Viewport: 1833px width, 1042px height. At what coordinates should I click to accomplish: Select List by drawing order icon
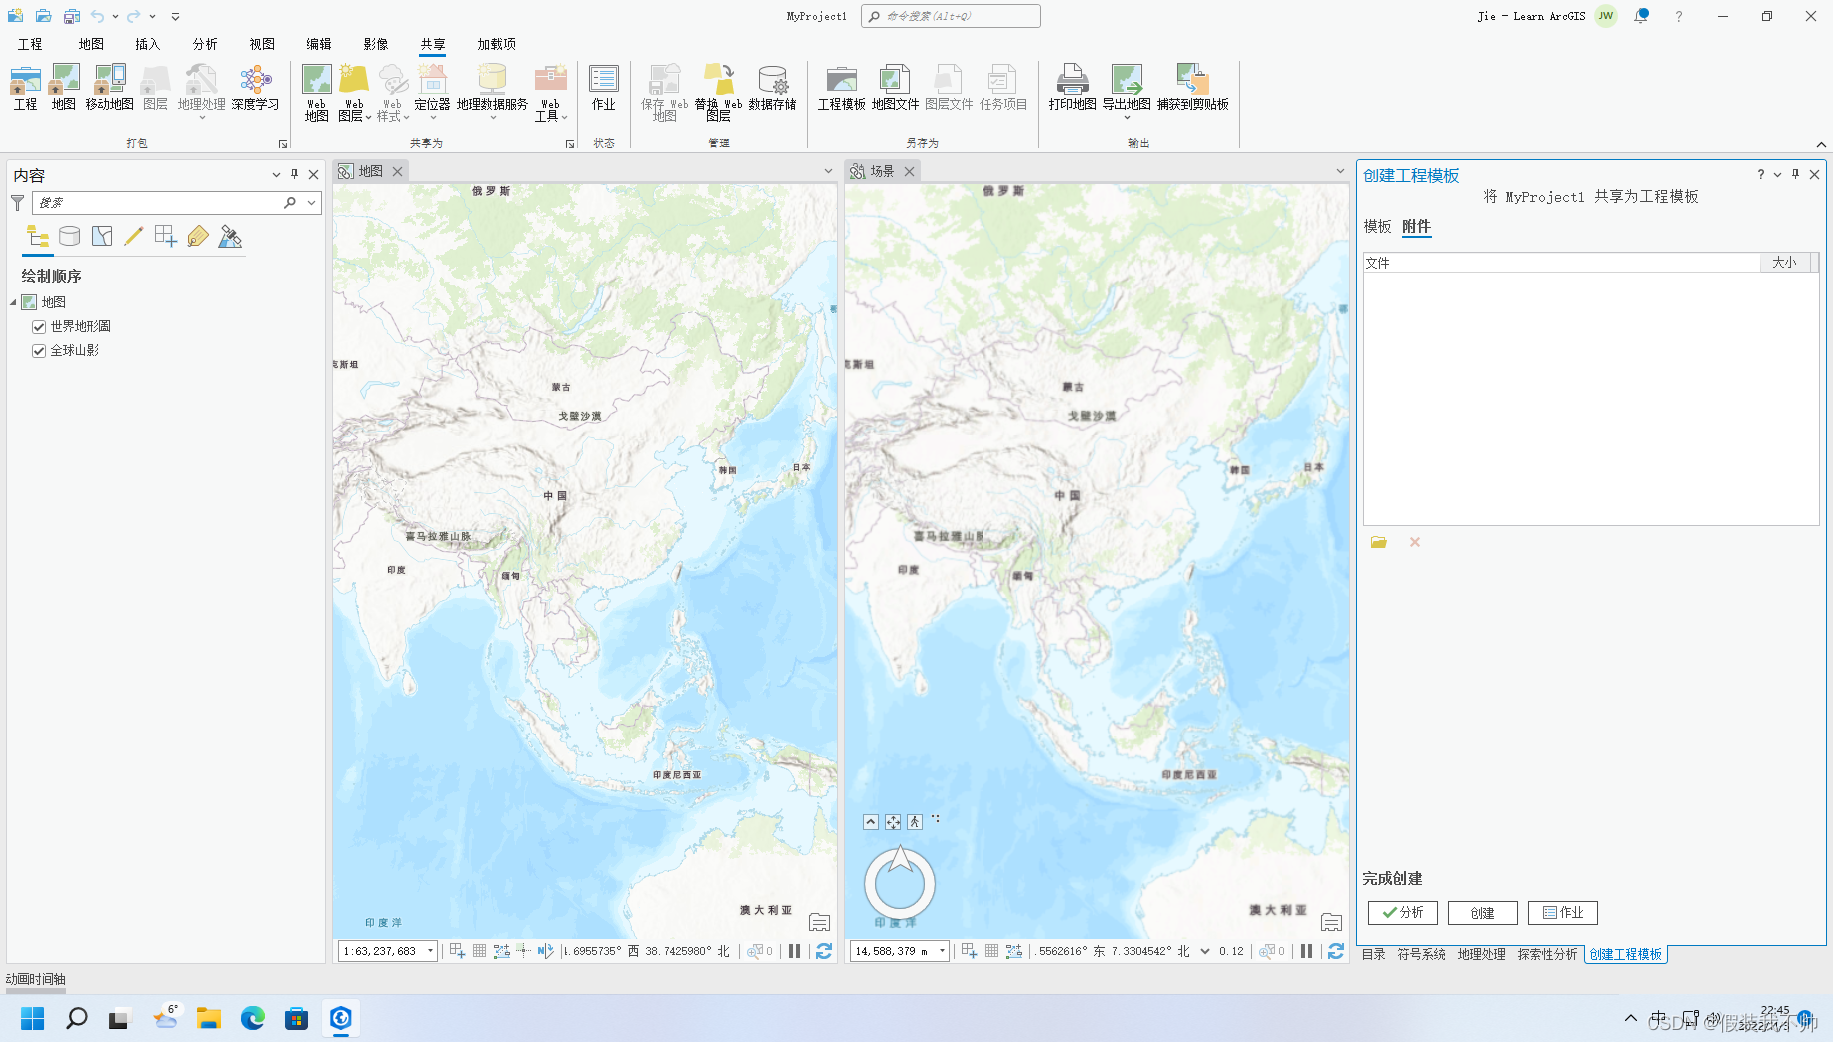pos(38,237)
